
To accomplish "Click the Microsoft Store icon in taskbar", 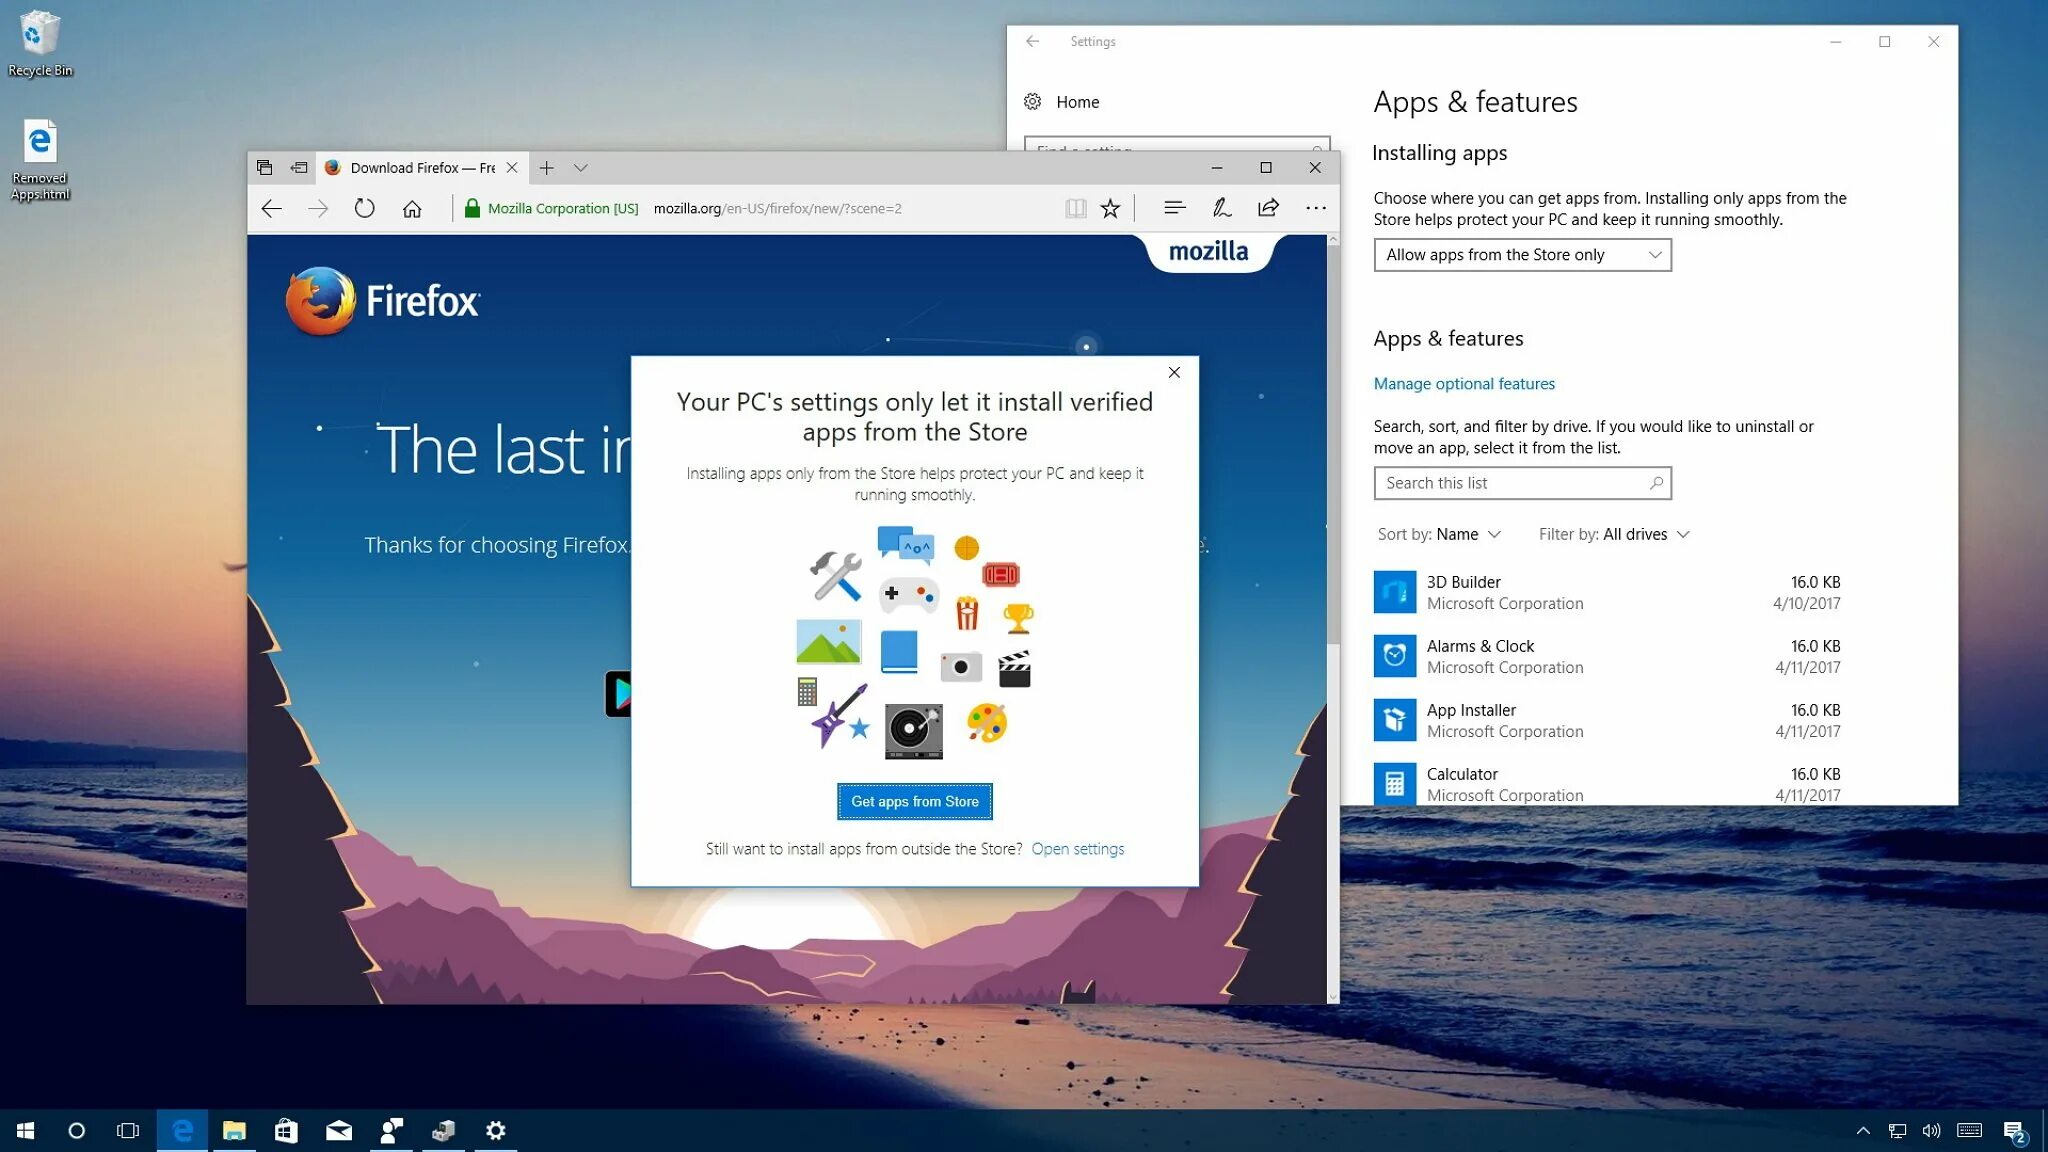I will 286,1129.
